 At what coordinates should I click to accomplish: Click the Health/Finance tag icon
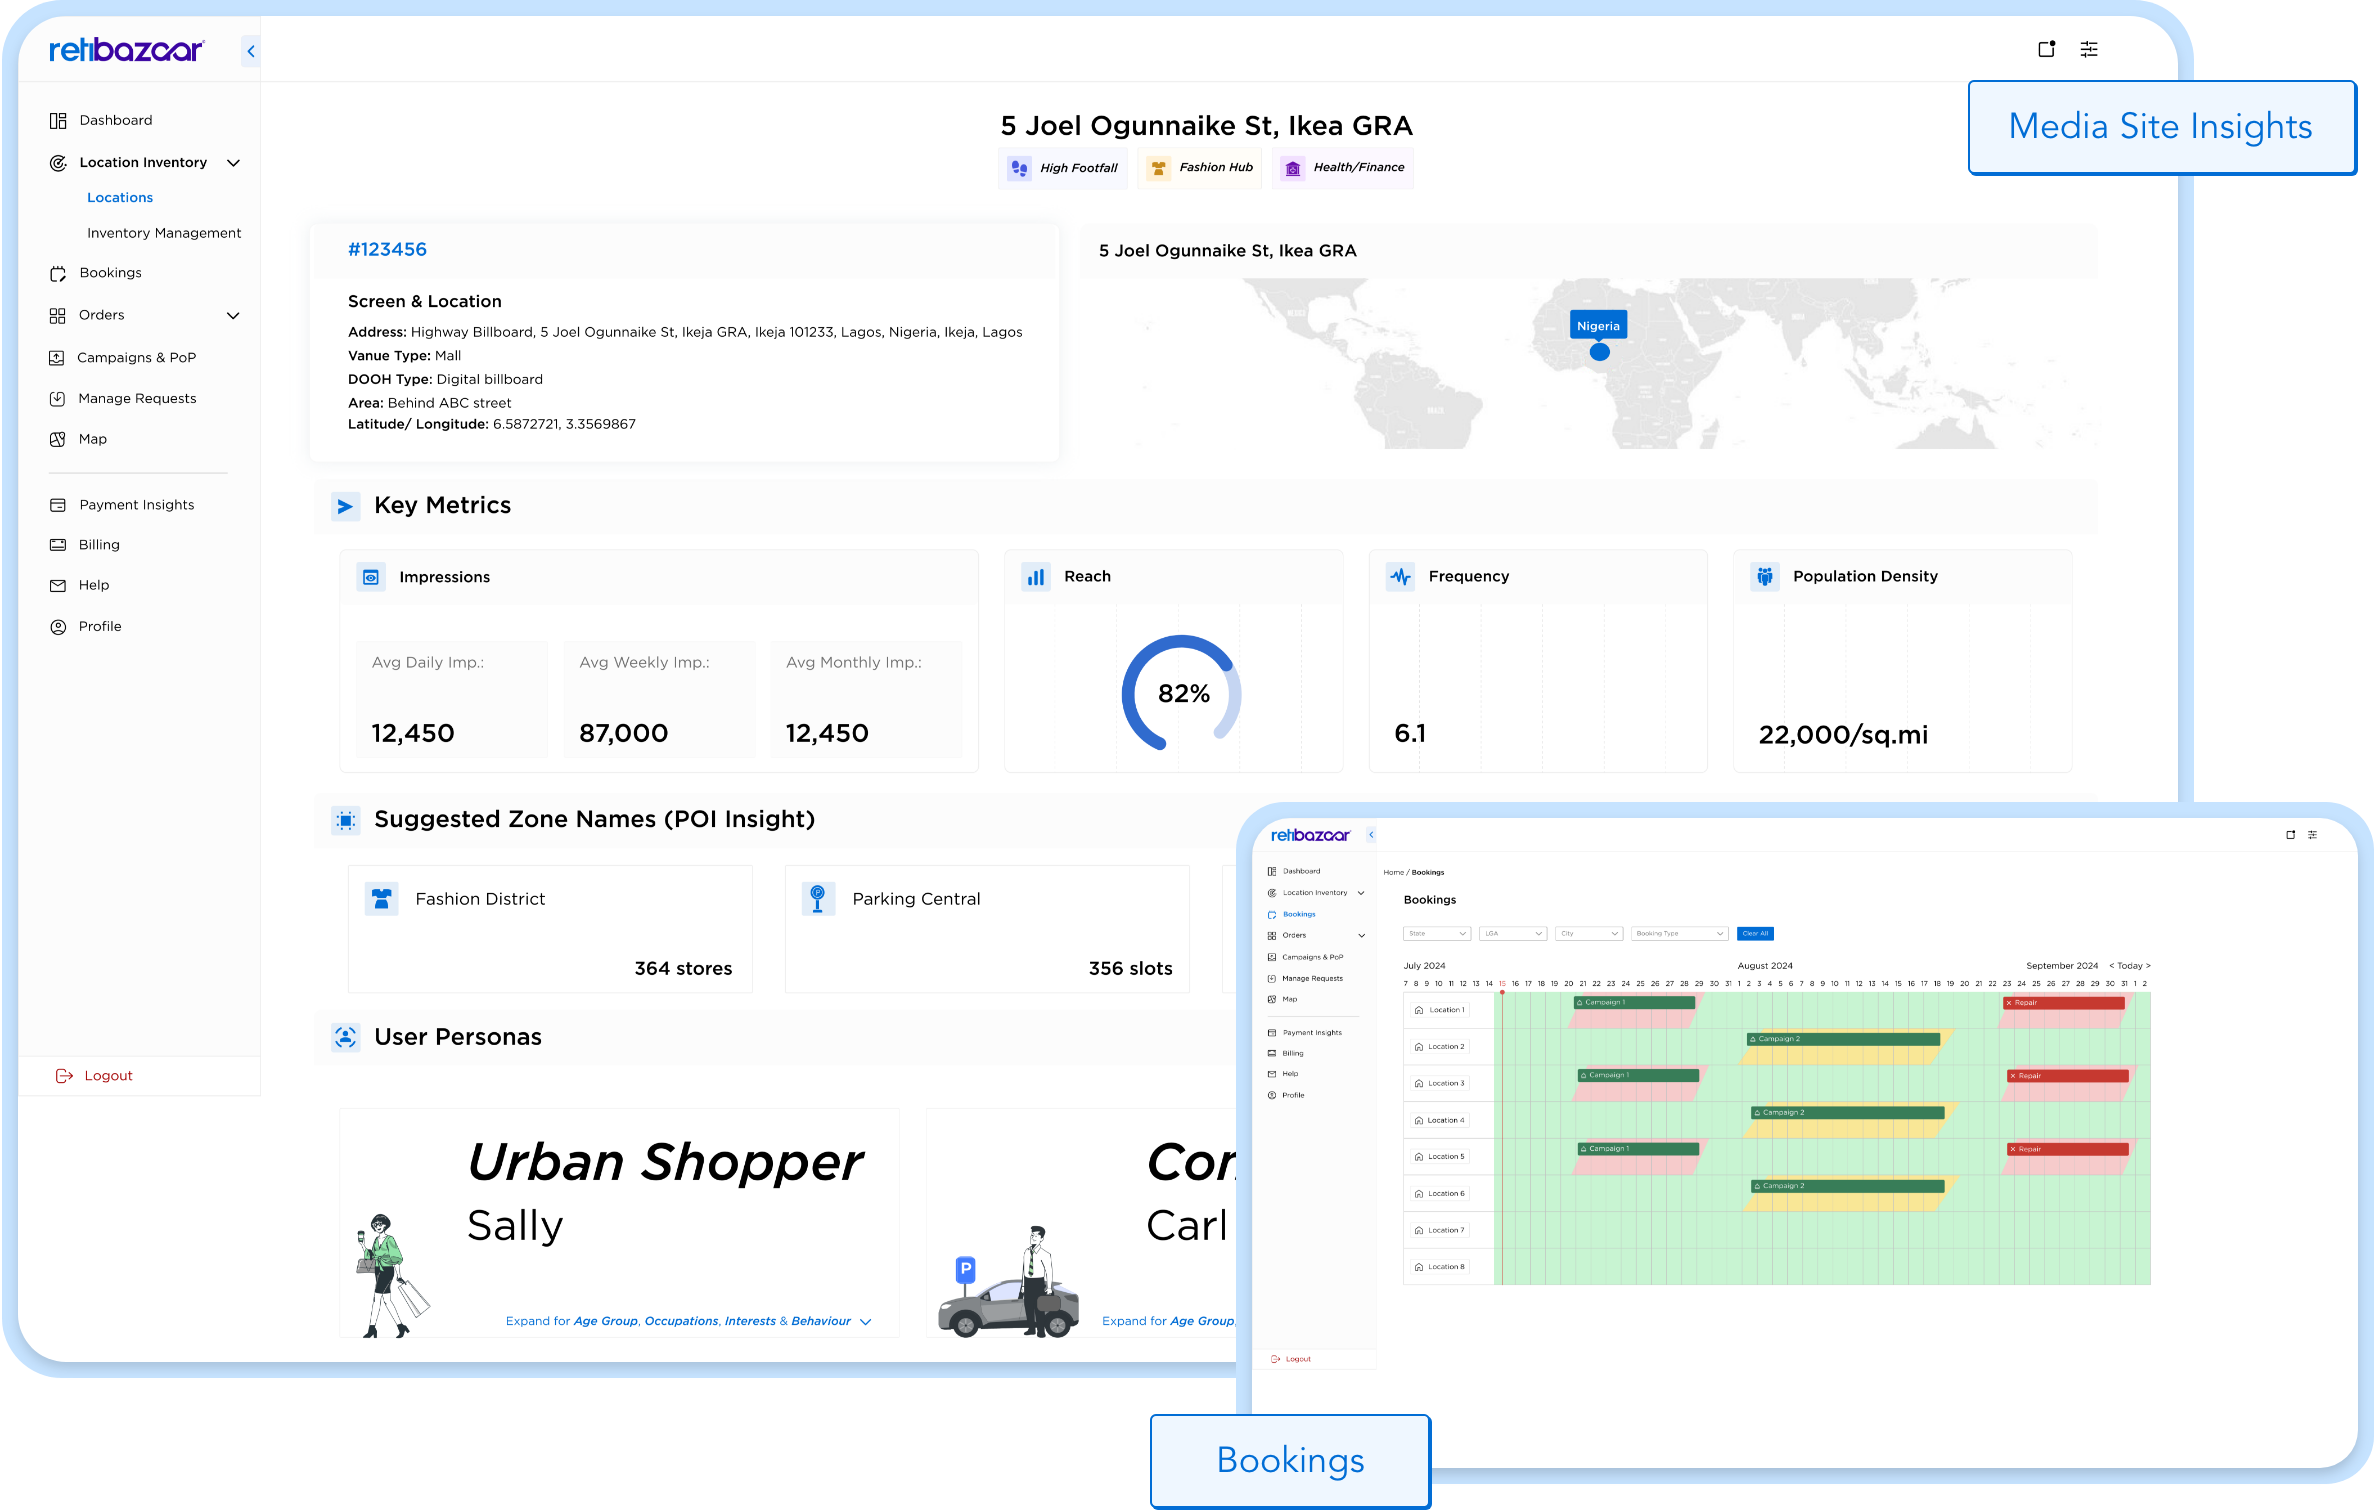[1293, 168]
